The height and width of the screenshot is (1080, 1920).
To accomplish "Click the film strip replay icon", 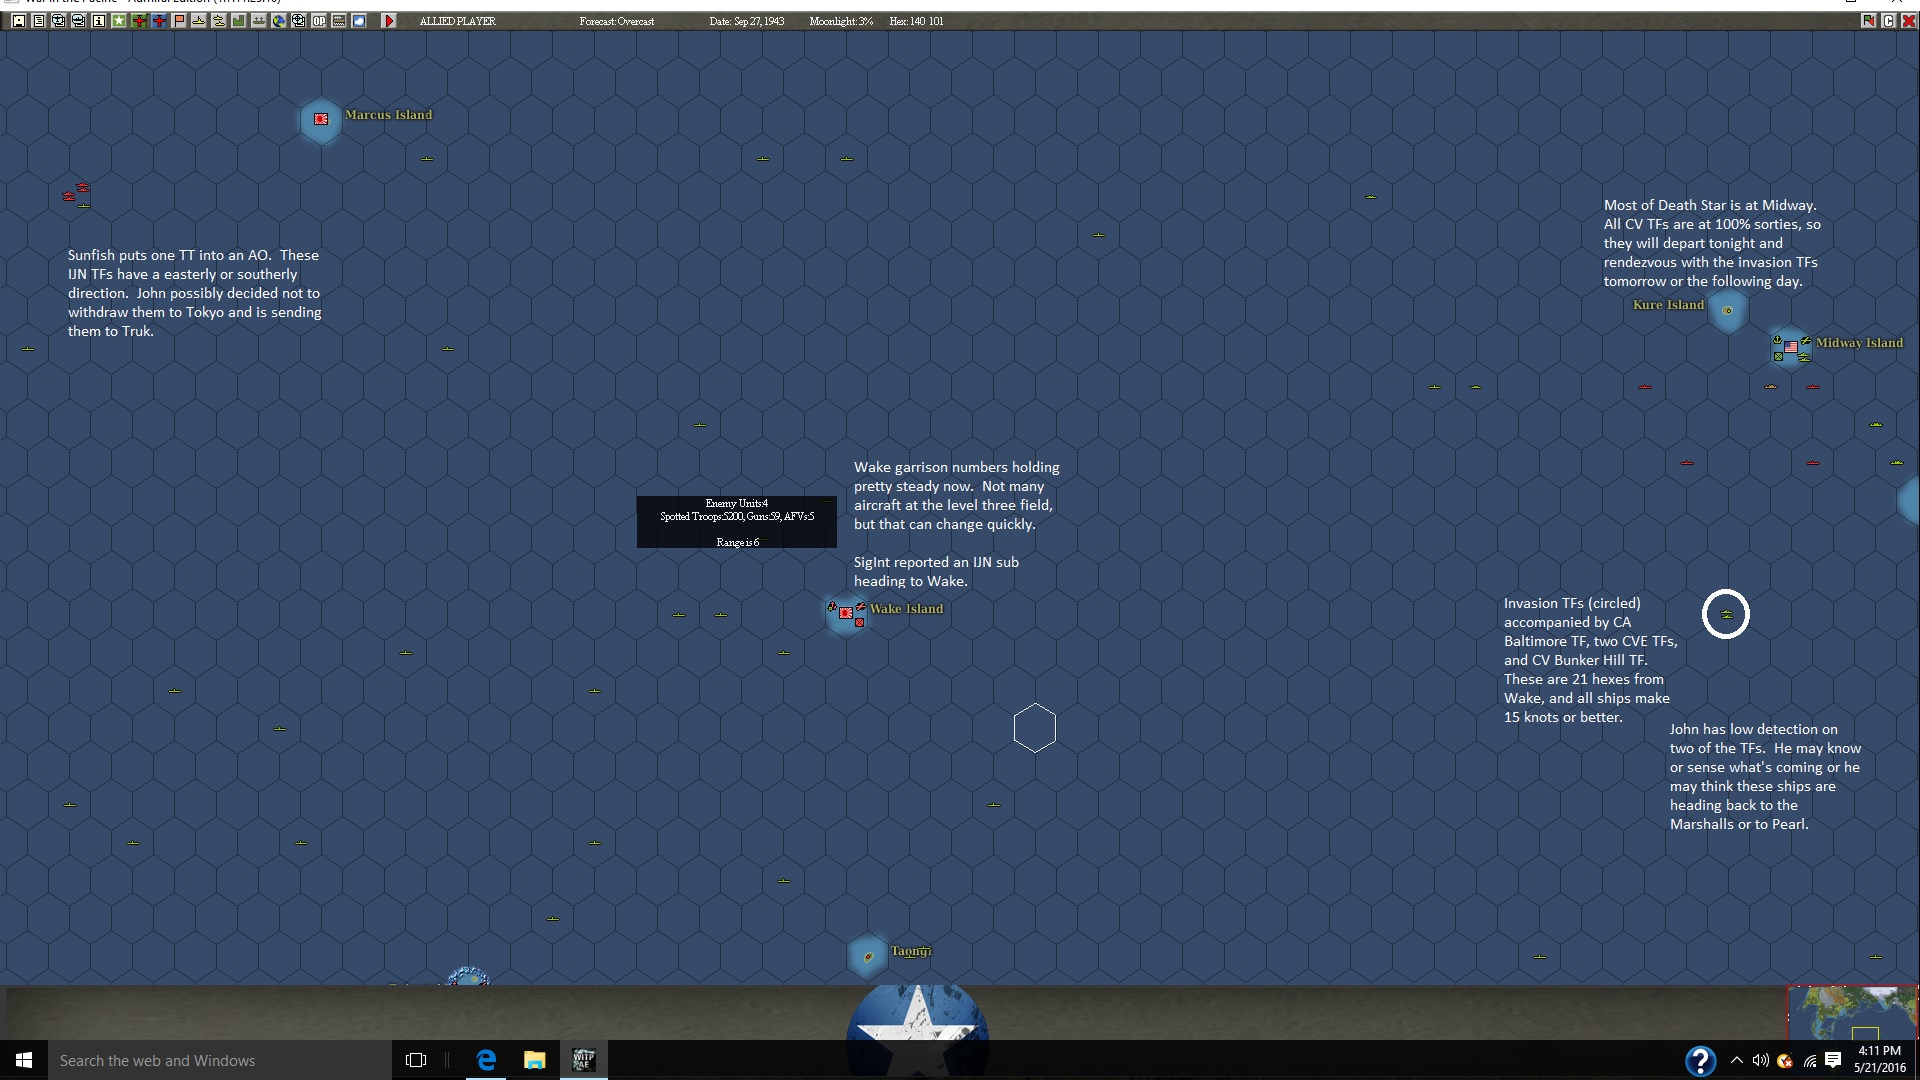I will point(339,21).
